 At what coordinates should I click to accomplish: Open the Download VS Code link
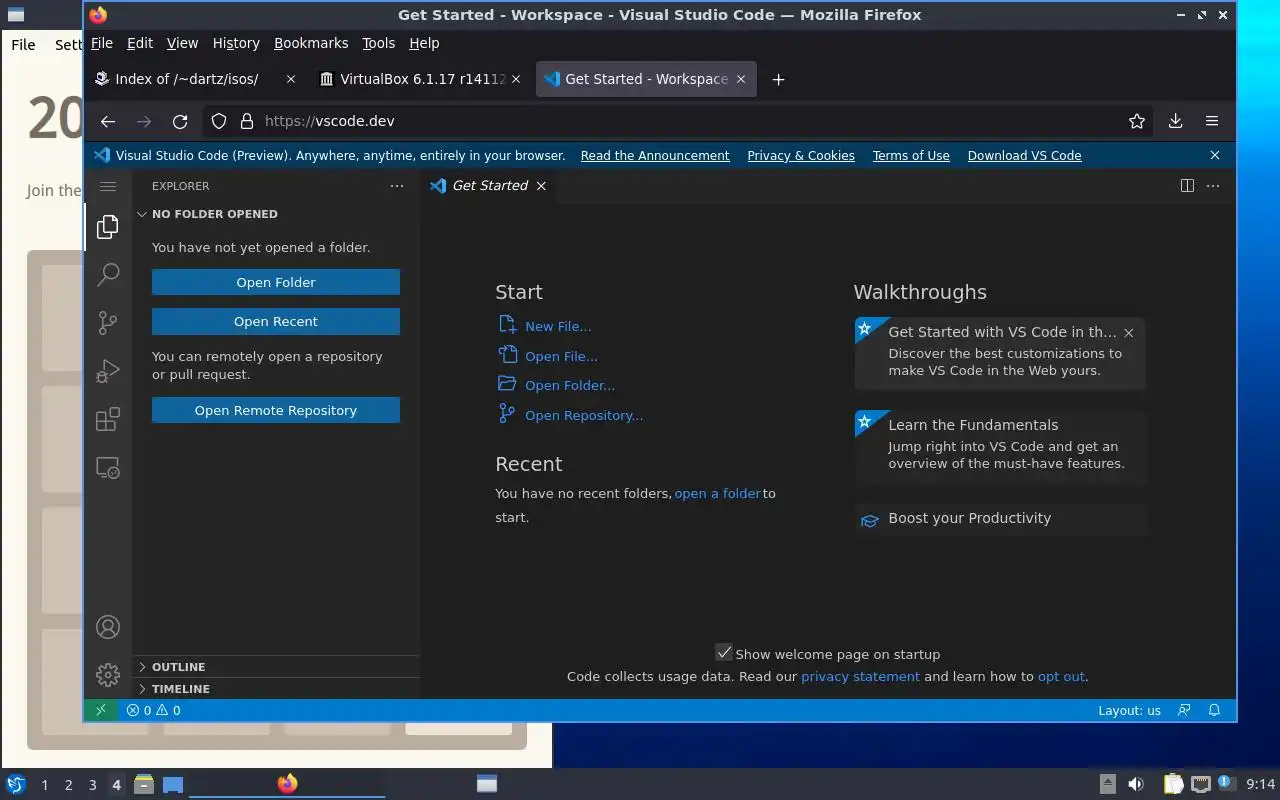(x=1024, y=155)
